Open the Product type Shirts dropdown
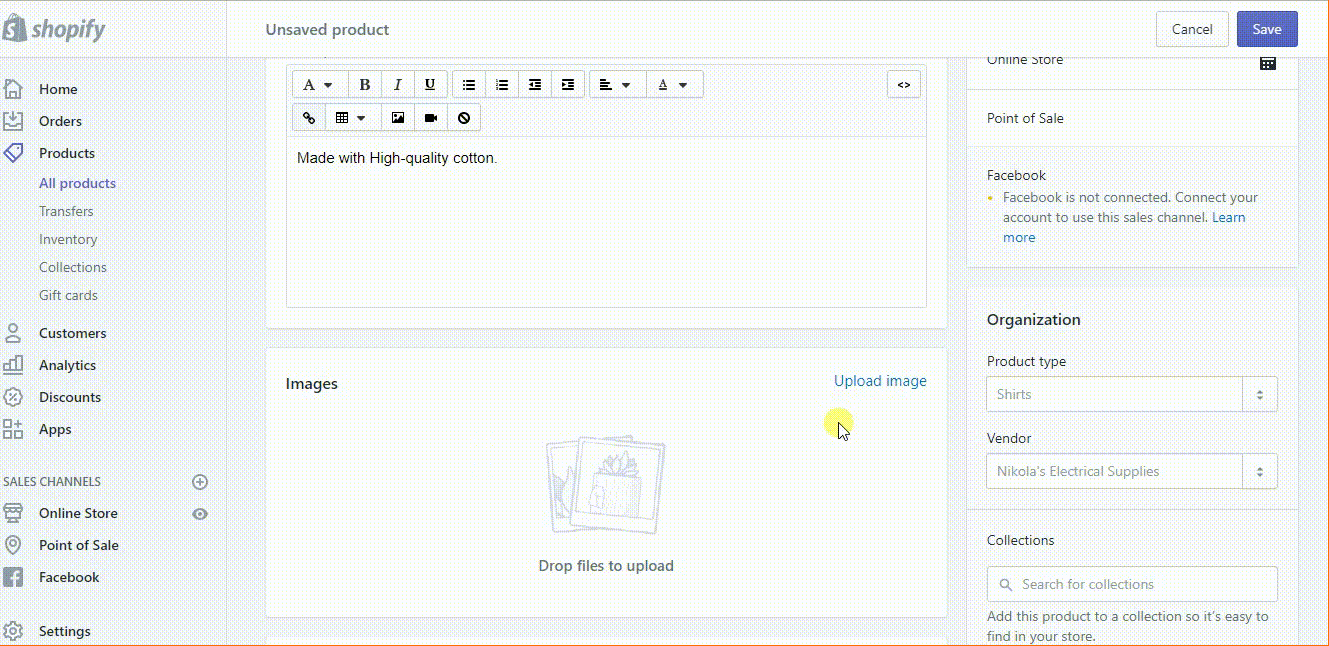This screenshot has width=1329, height=646. pyautogui.click(x=1132, y=394)
